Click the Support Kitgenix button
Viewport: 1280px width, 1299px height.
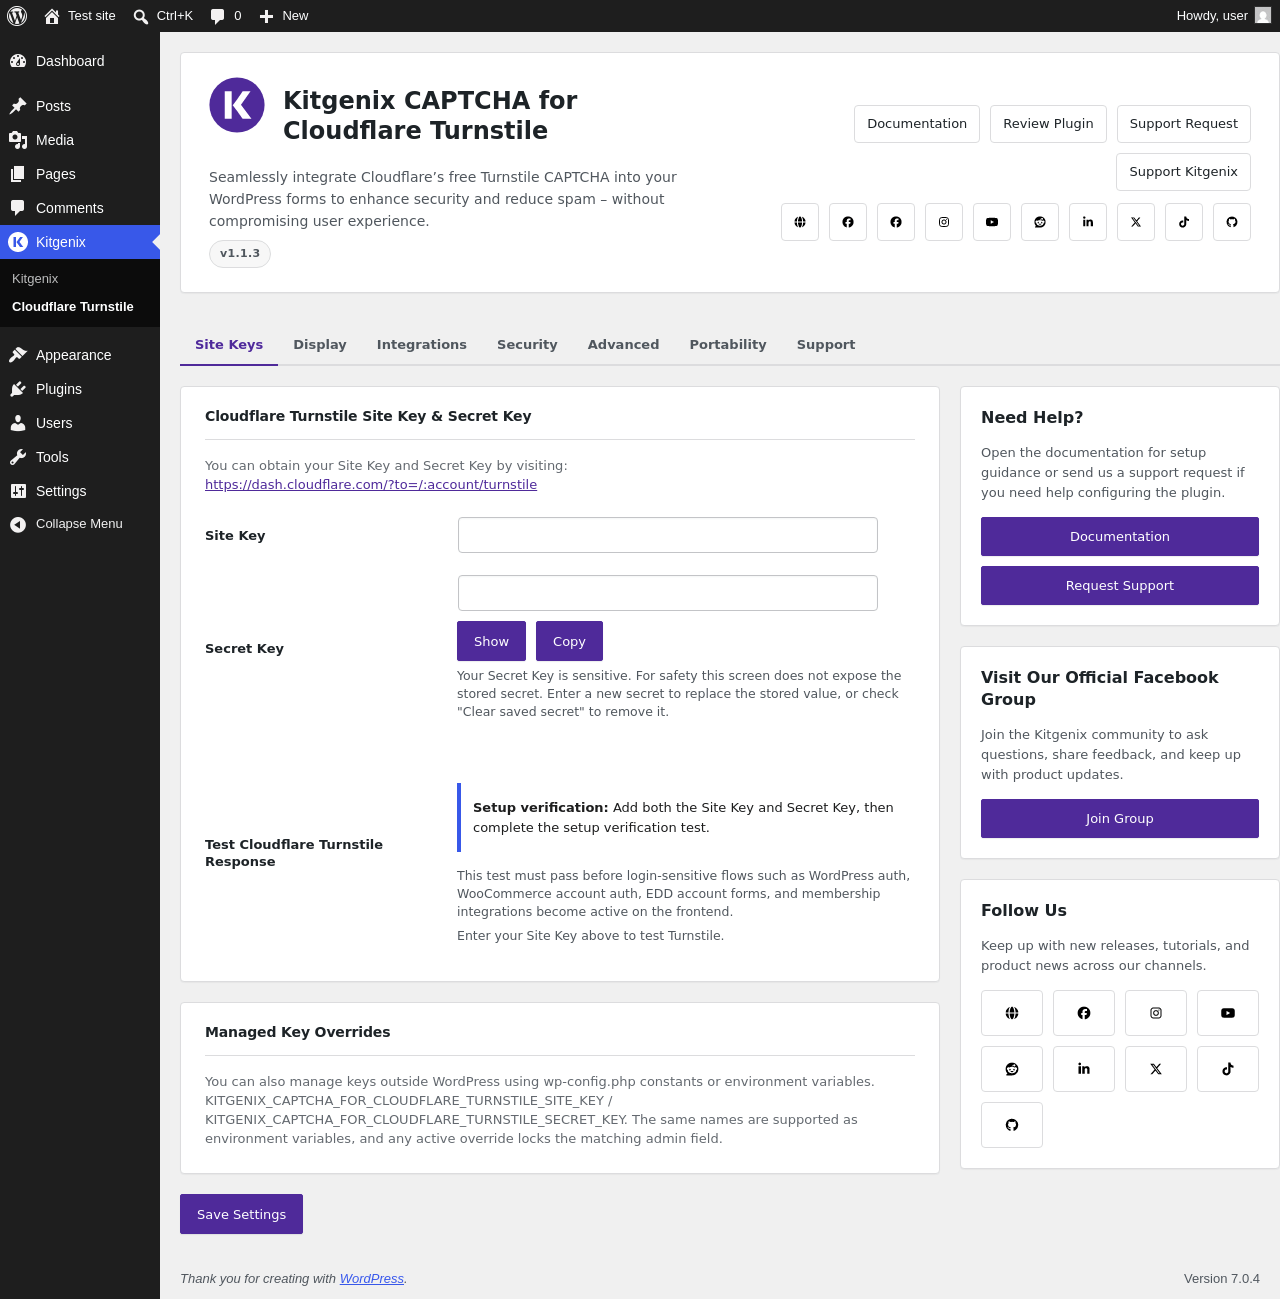pos(1184,172)
